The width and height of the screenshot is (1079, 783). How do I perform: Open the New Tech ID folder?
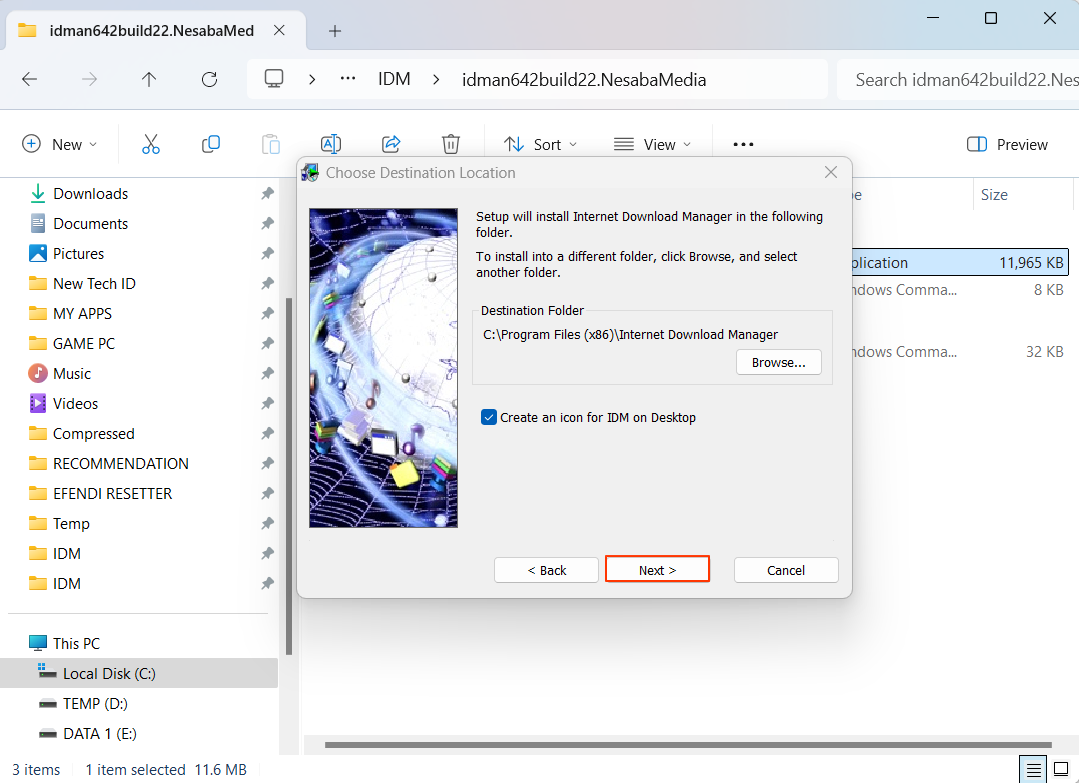click(94, 283)
